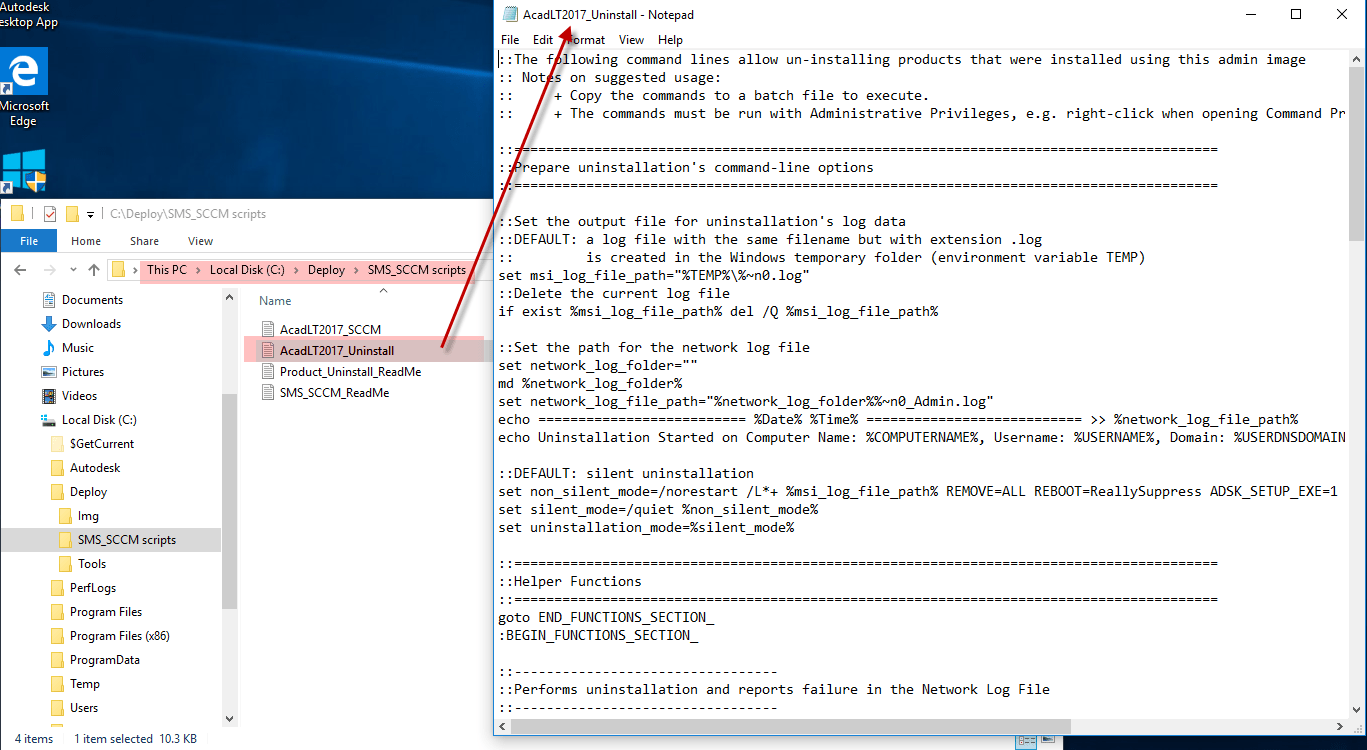Image resolution: width=1367 pixels, height=750 pixels.
Task: Click the Properties icon on Quick Access Toolbar
Action: [48, 213]
